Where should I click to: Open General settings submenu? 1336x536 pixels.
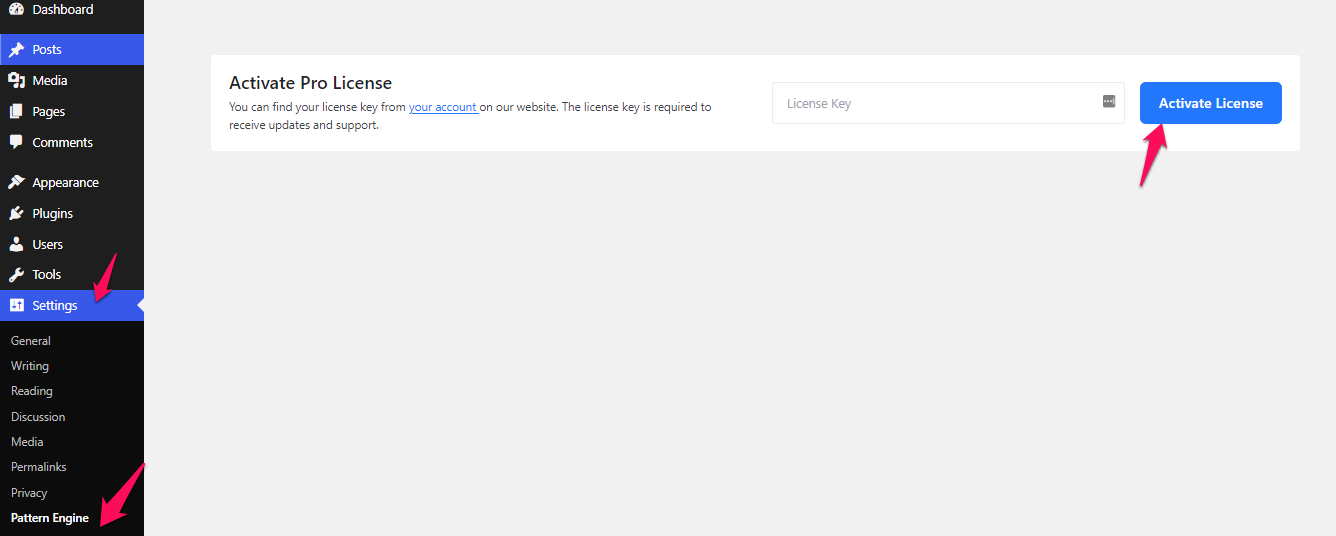(31, 340)
